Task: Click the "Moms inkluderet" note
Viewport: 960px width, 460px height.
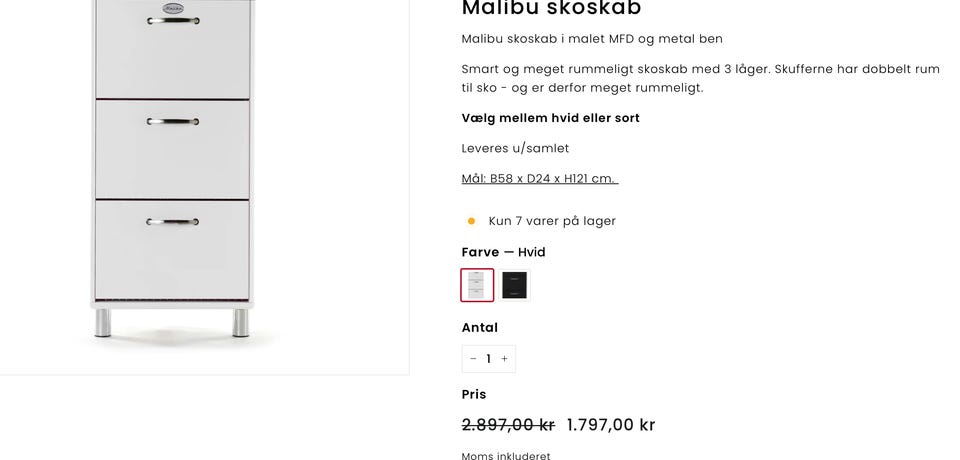Action: (x=506, y=456)
